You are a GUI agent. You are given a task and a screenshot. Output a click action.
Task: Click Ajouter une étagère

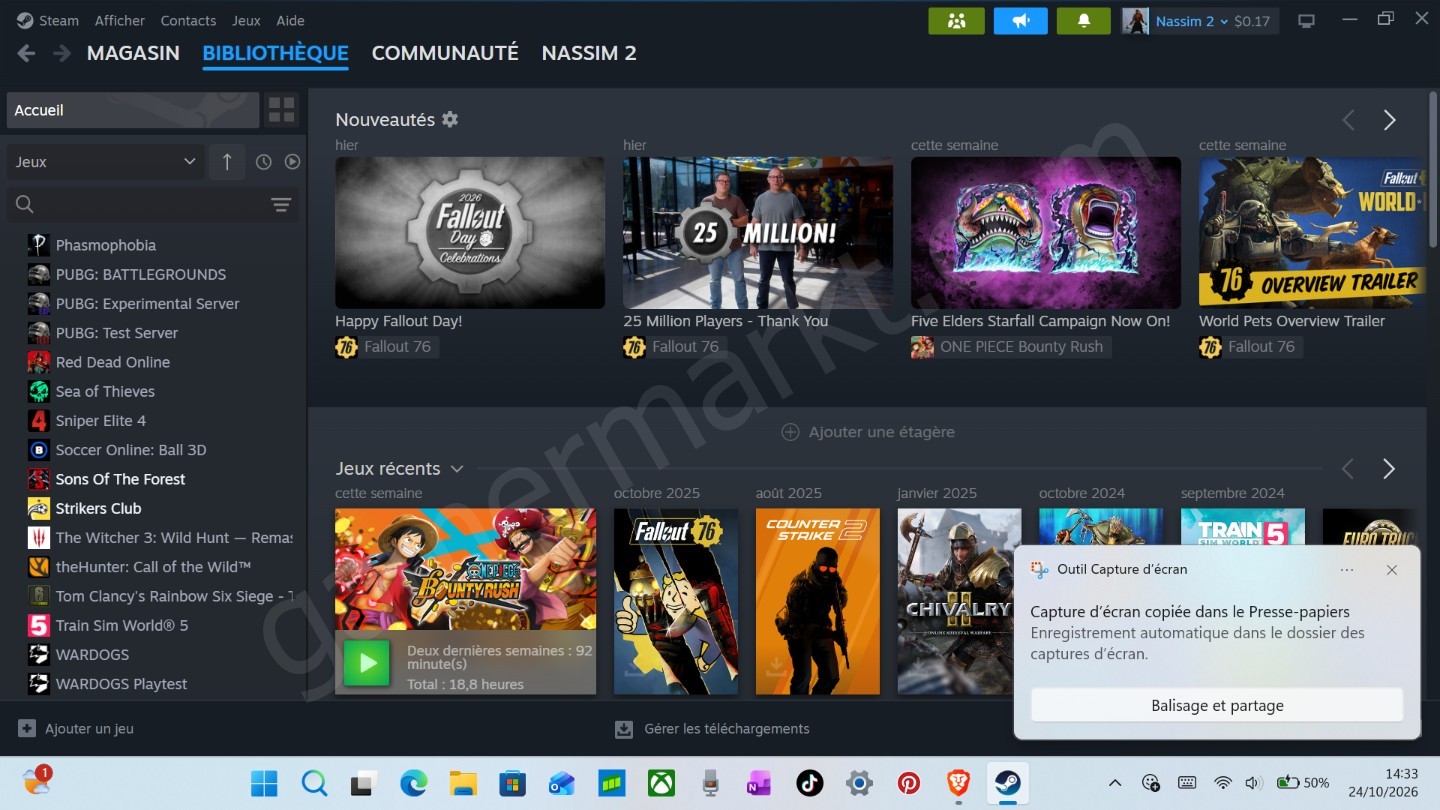point(868,432)
